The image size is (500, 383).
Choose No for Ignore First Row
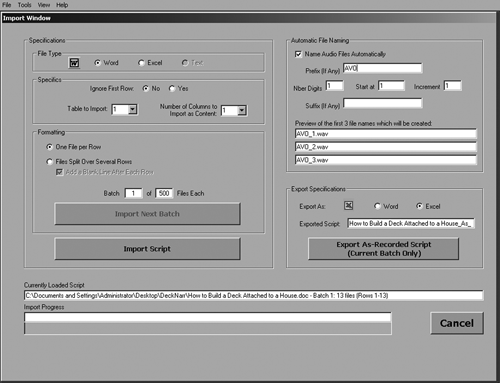tap(146, 88)
